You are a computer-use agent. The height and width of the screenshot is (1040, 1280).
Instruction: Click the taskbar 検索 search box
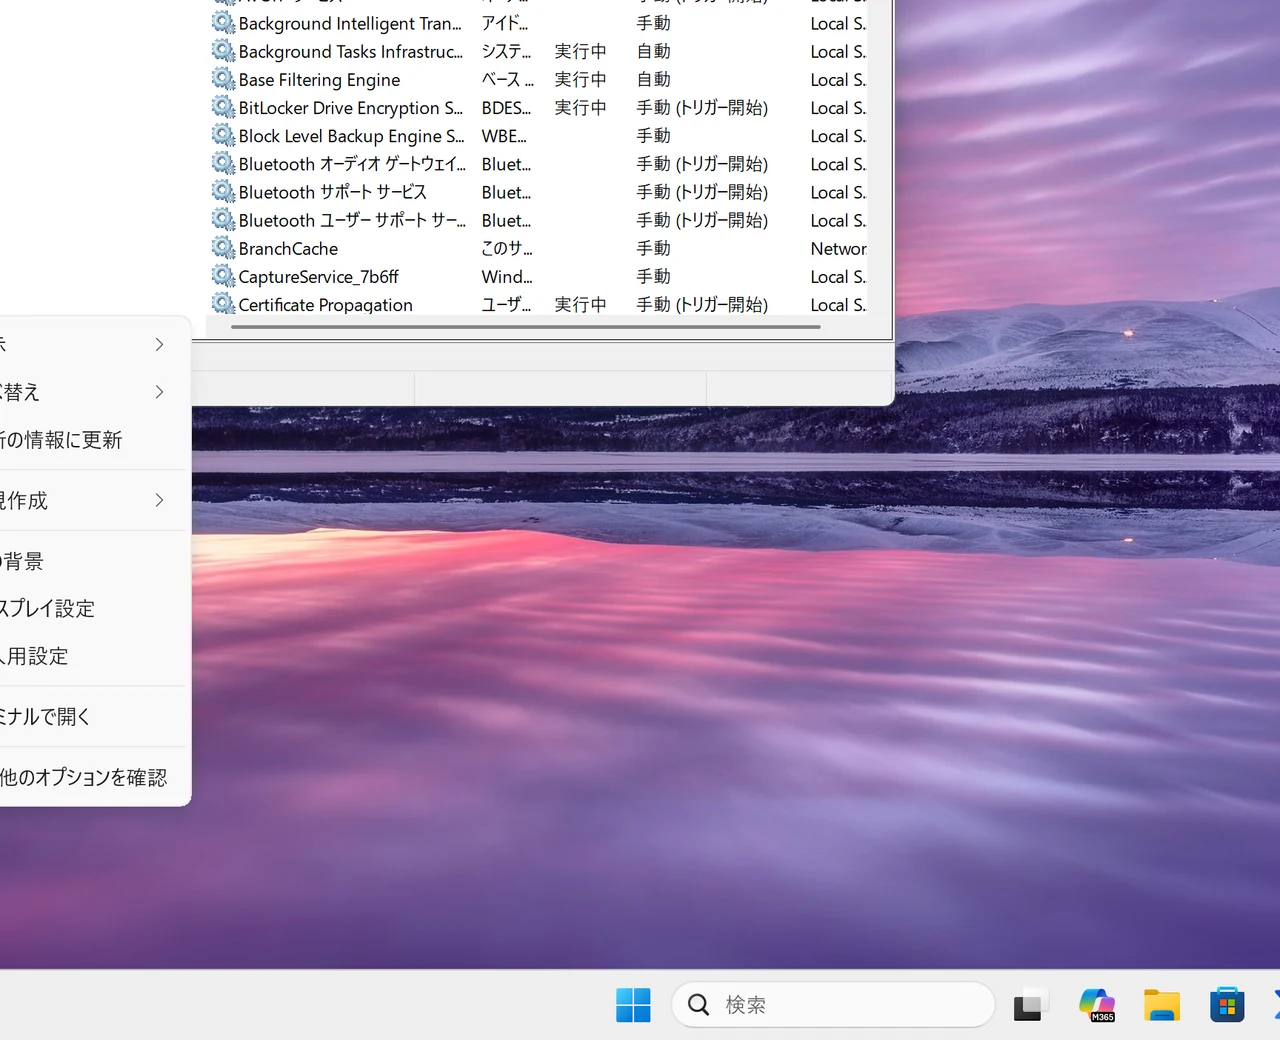click(x=833, y=1005)
